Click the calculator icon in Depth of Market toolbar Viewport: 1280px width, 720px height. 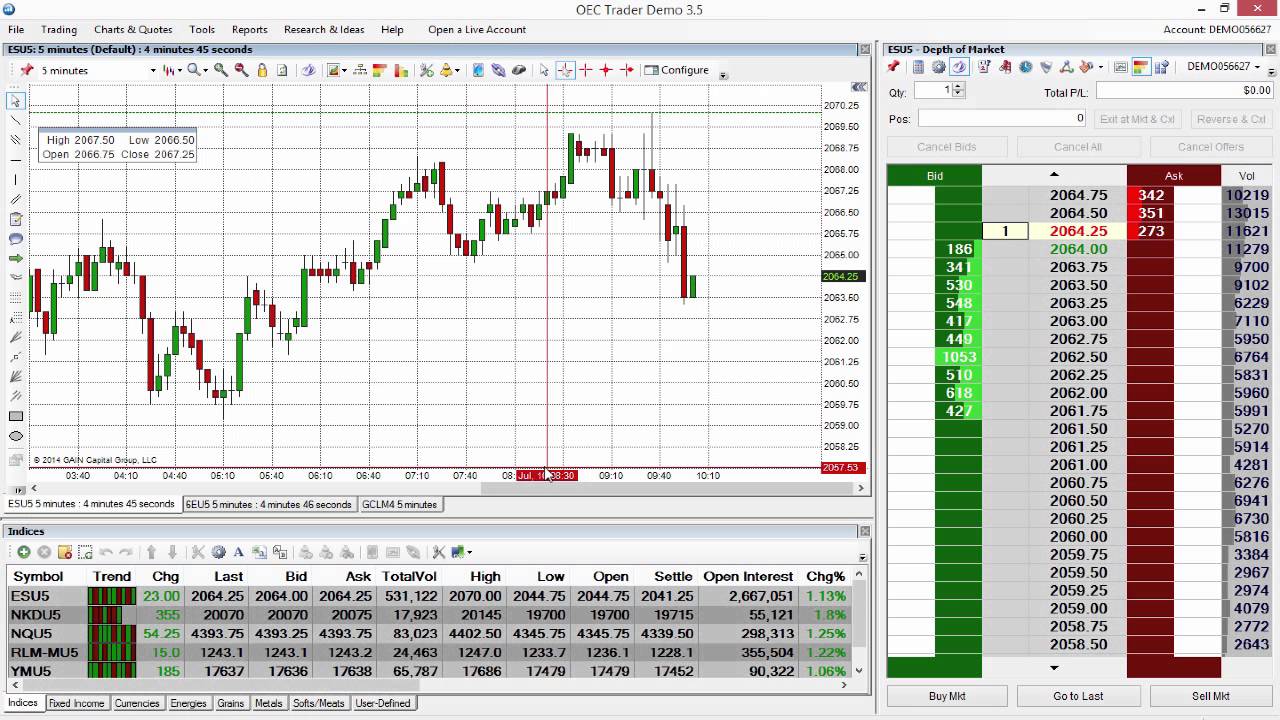(918, 67)
